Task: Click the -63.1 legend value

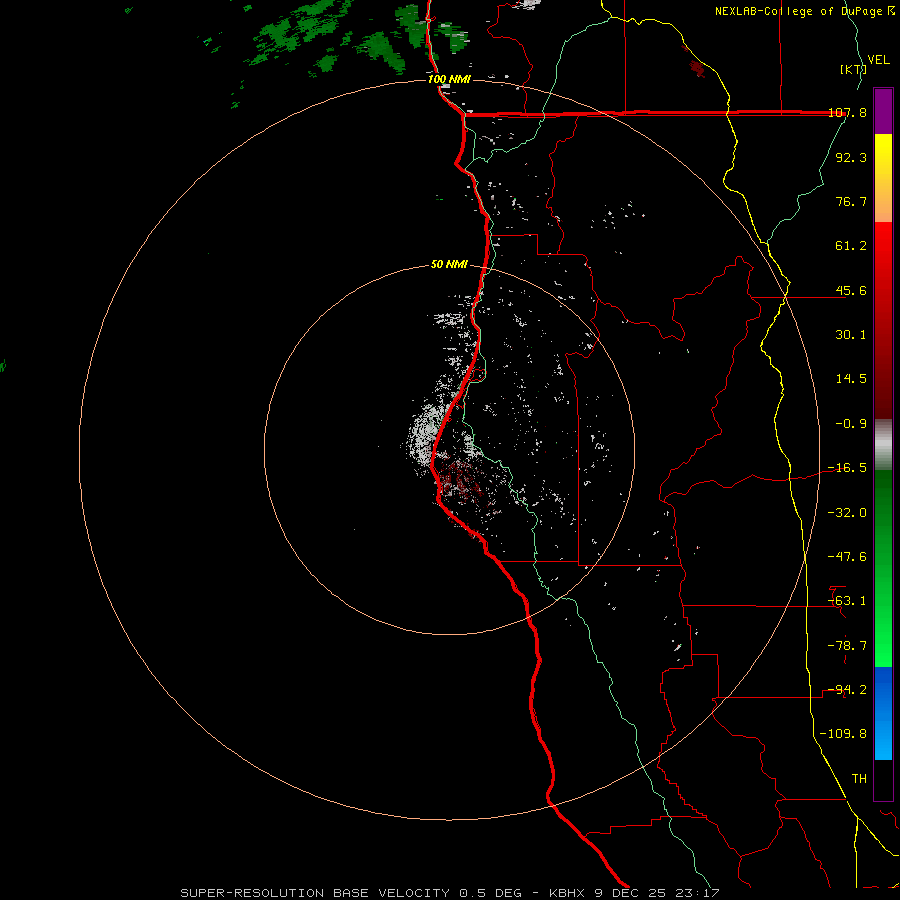Action: point(847,601)
